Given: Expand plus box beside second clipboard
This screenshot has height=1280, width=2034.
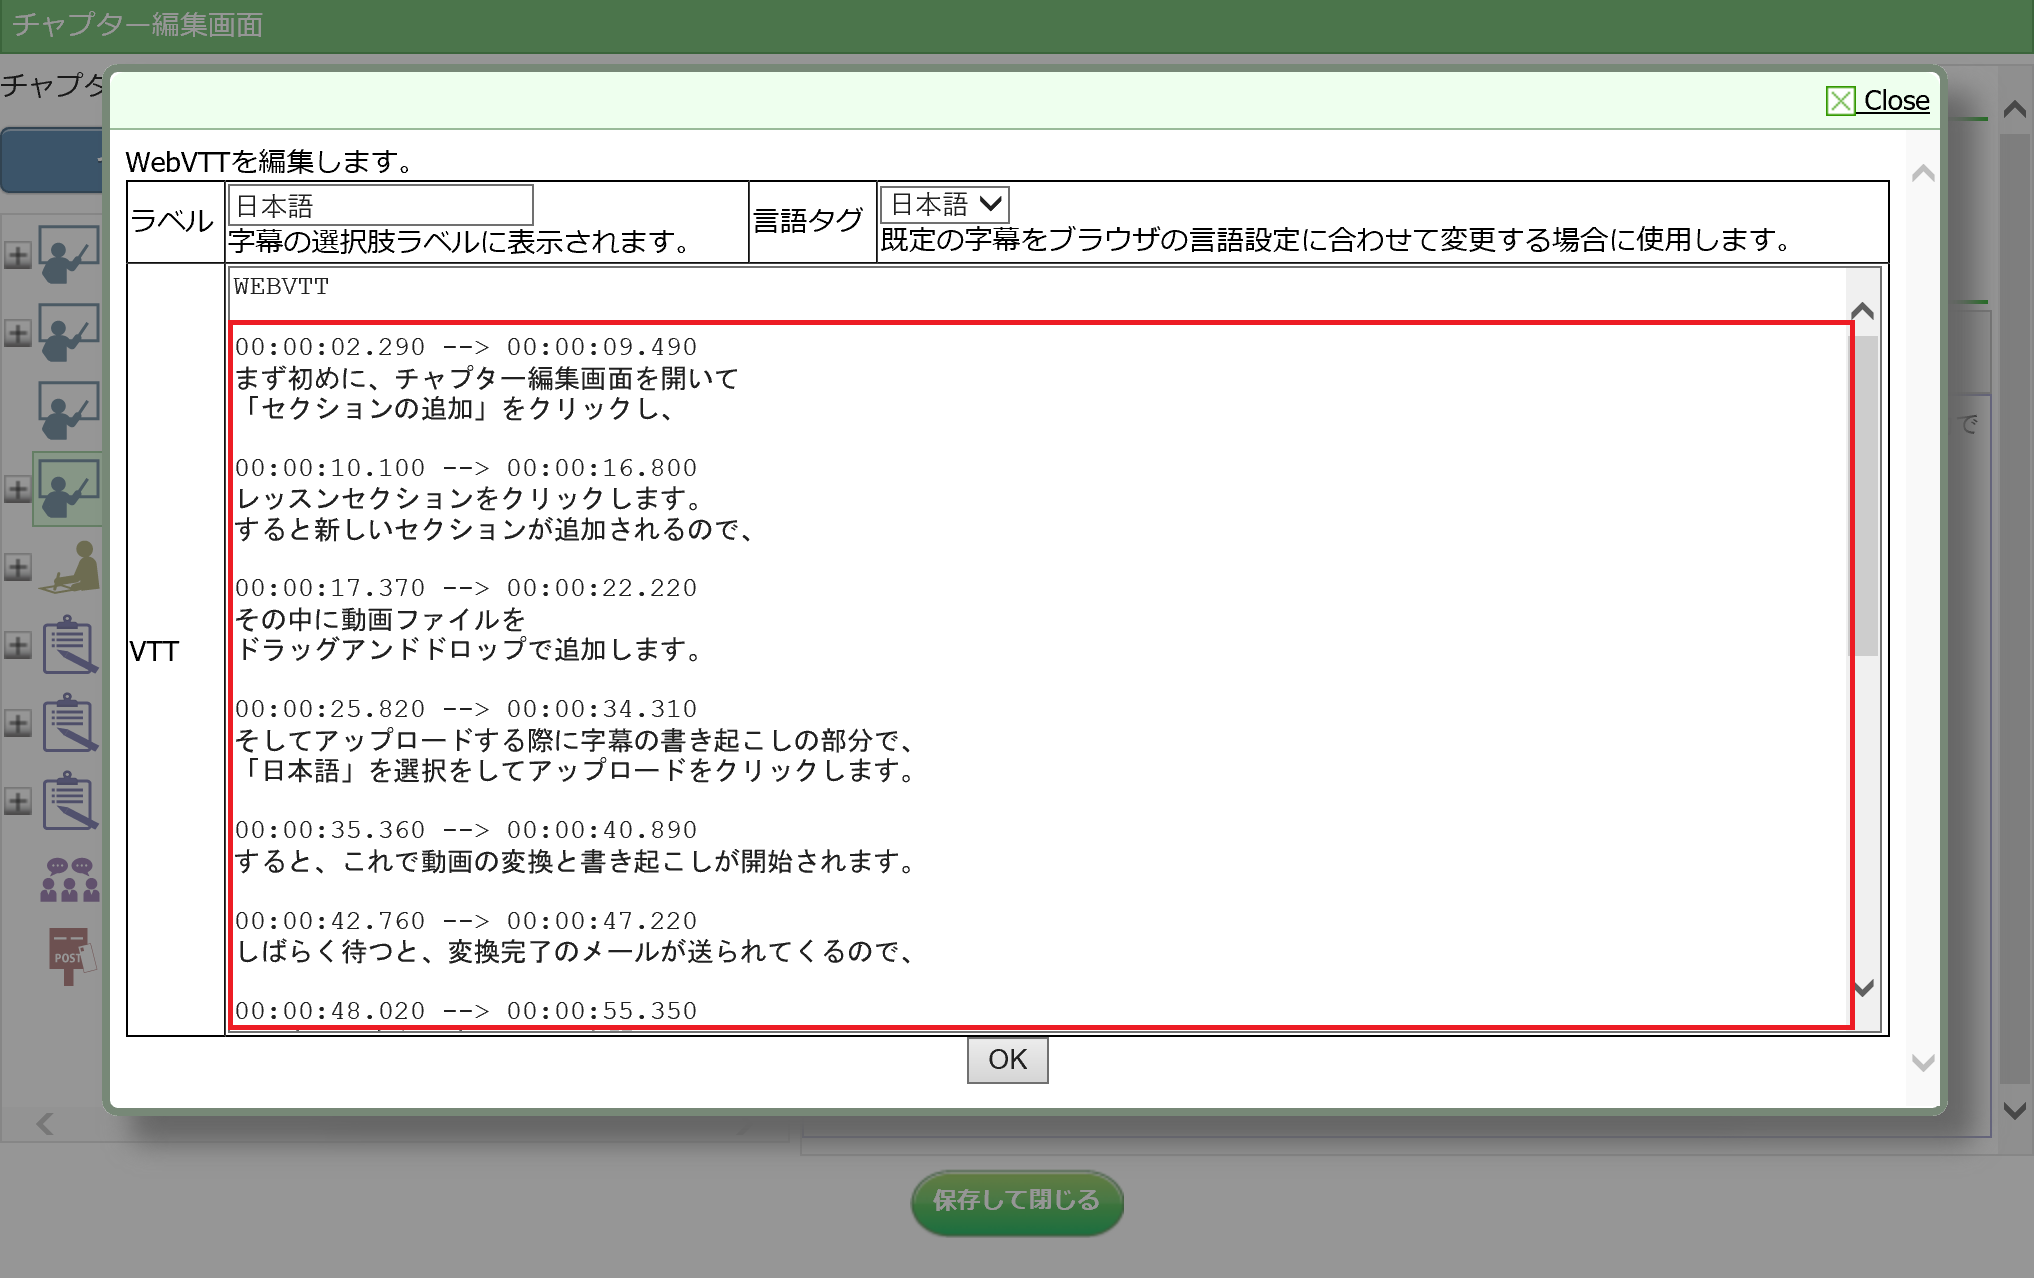Looking at the screenshot, I should point(17,723).
